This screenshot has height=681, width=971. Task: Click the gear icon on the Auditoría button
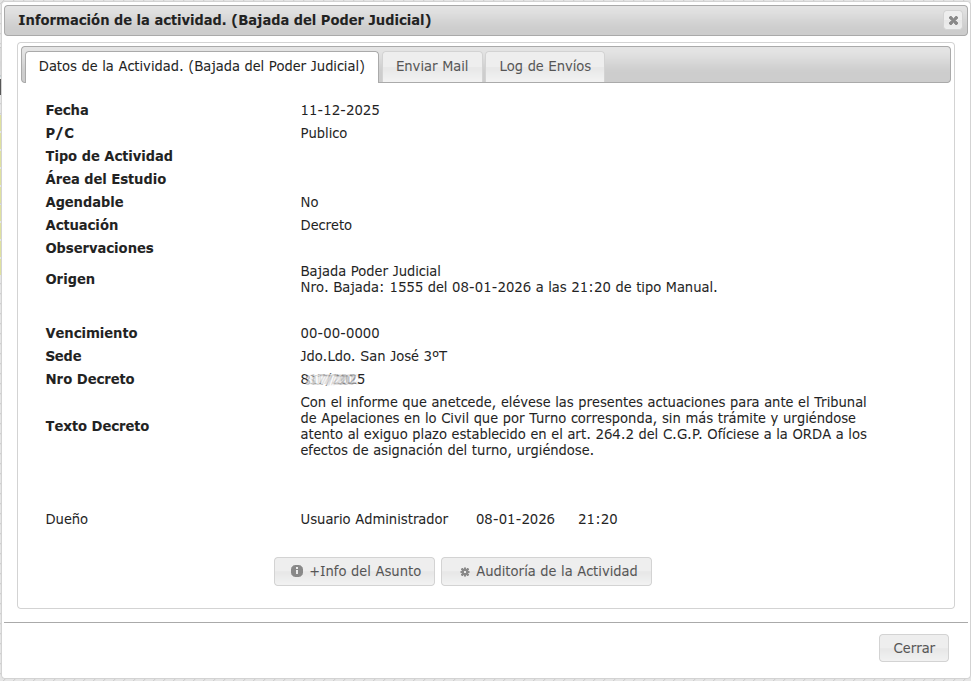pyautogui.click(x=464, y=572)
